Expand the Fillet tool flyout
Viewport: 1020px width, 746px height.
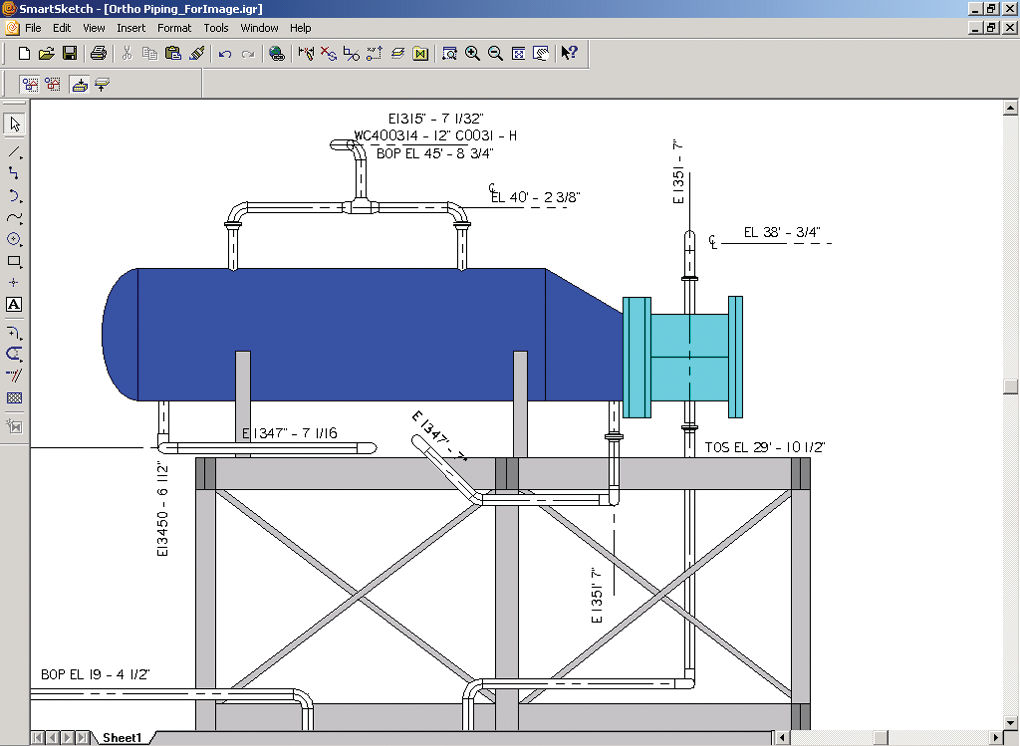(x=21, y=338)
